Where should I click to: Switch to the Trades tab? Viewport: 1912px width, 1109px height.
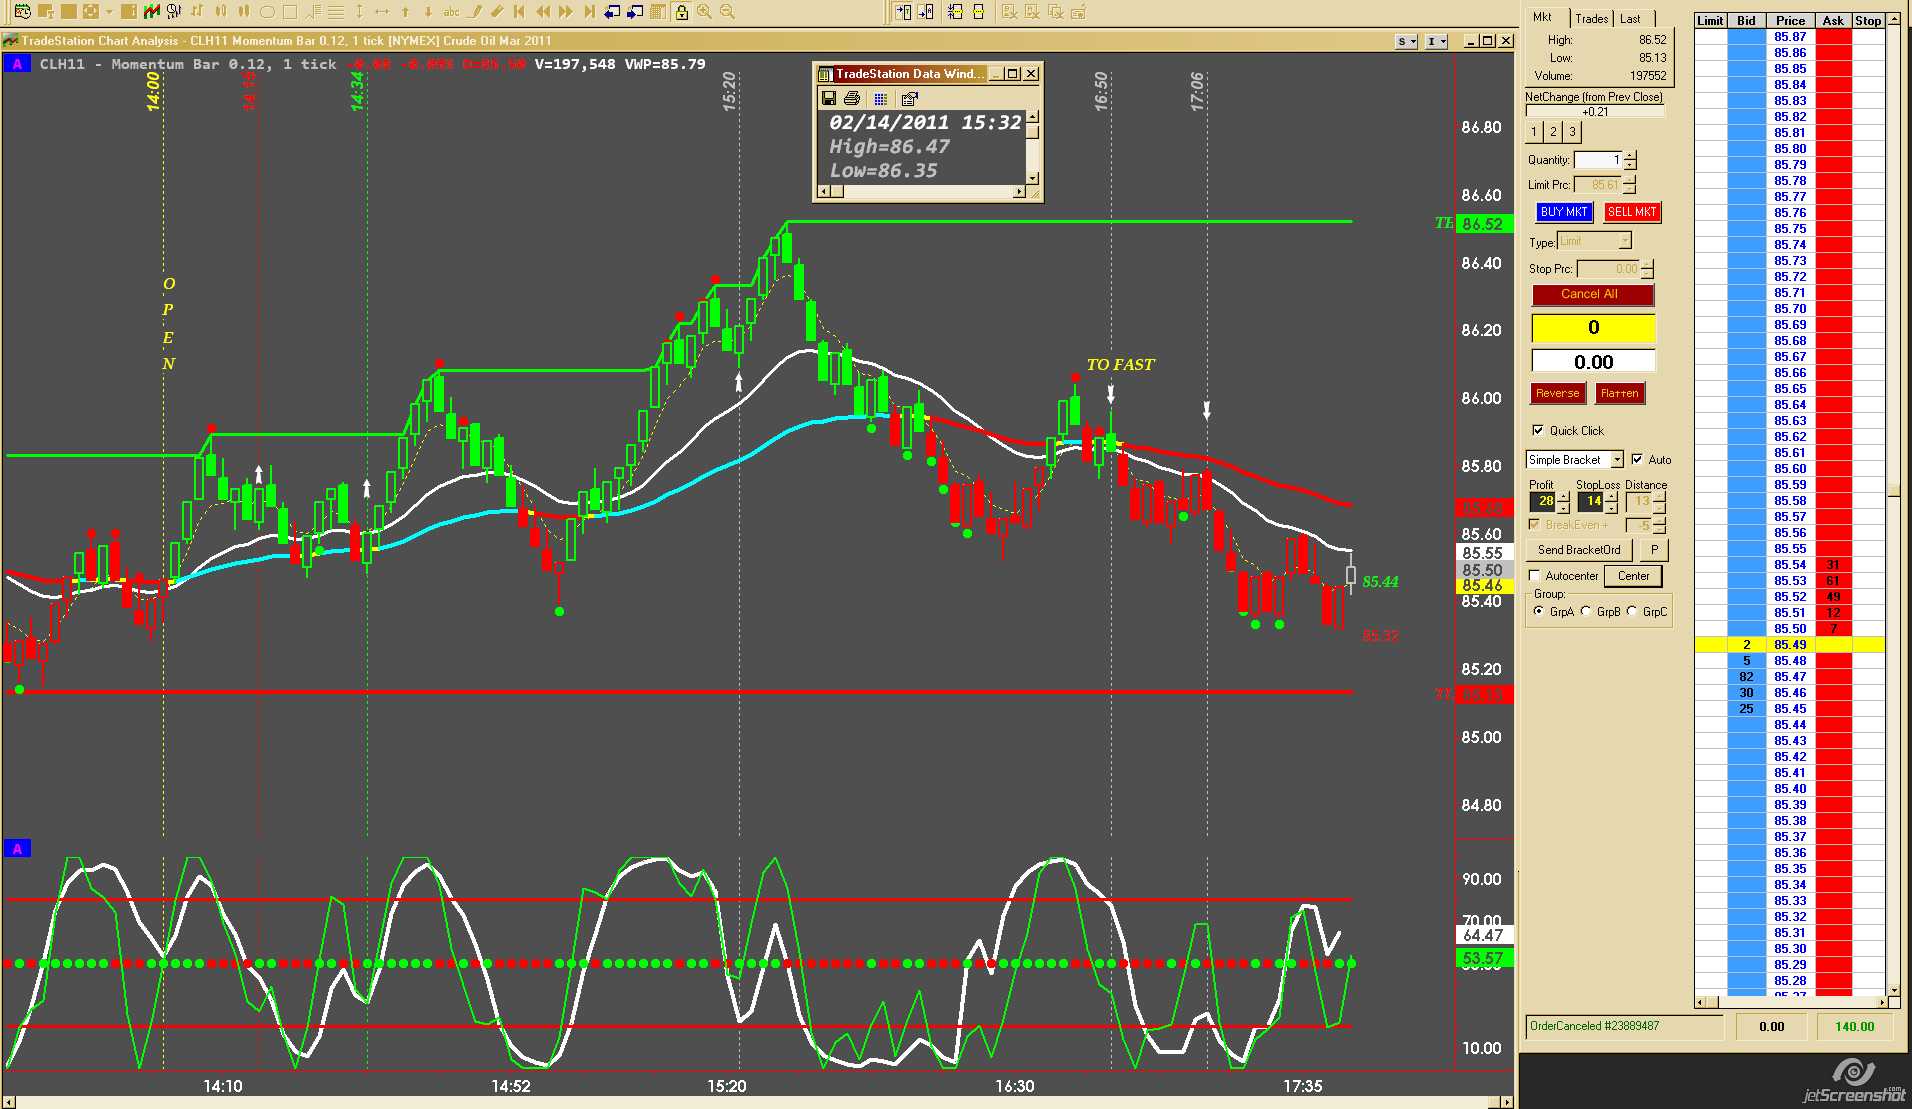point(1591,18)
